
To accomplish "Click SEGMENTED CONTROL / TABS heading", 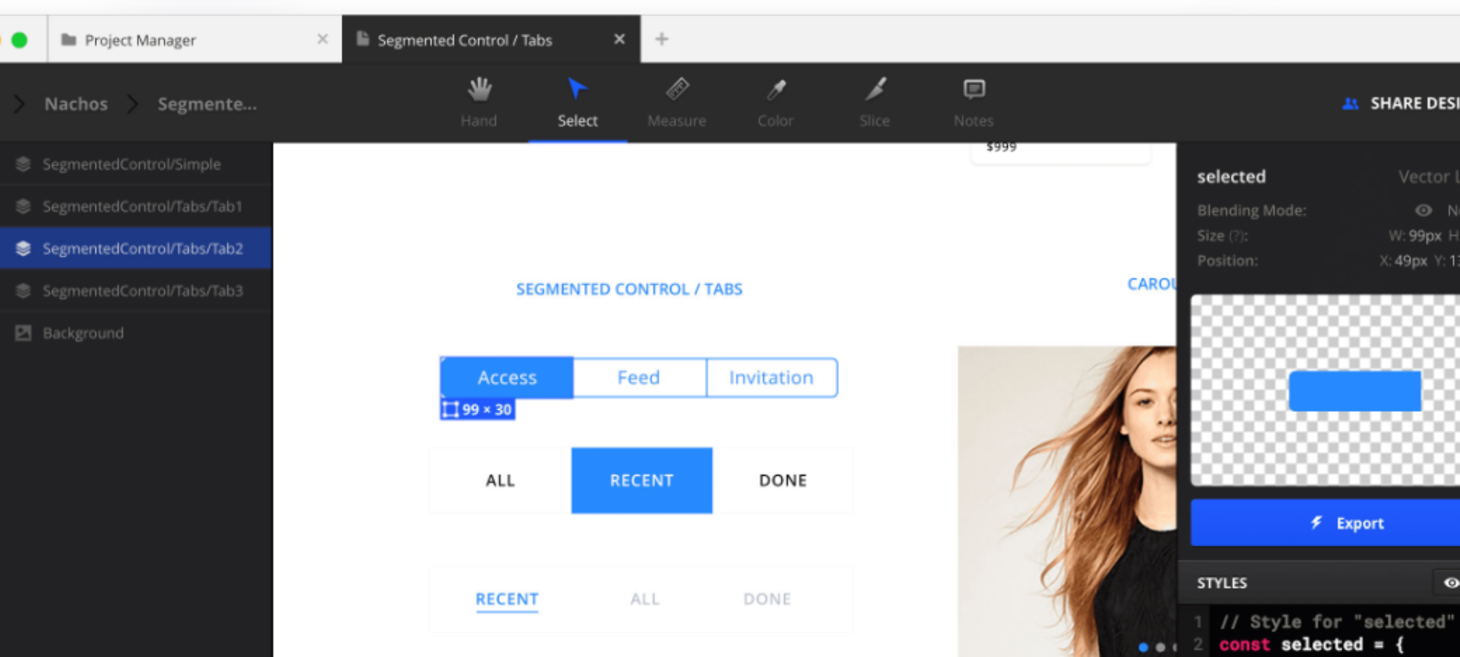I will click(x=629, y=289).
